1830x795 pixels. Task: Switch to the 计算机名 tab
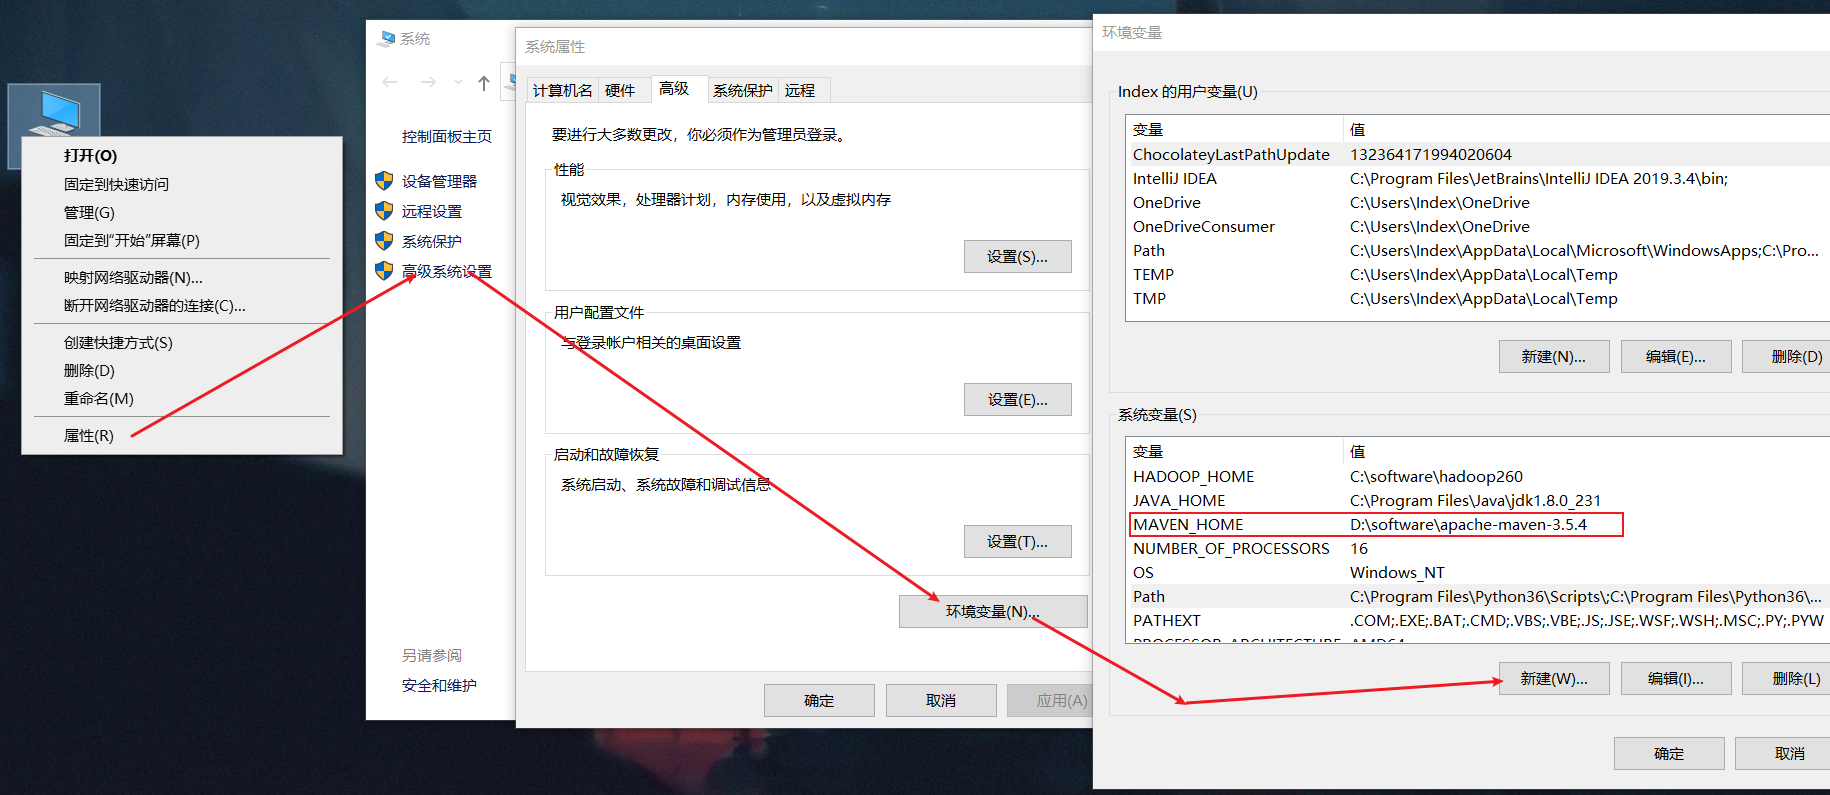(x=562, y=90)
